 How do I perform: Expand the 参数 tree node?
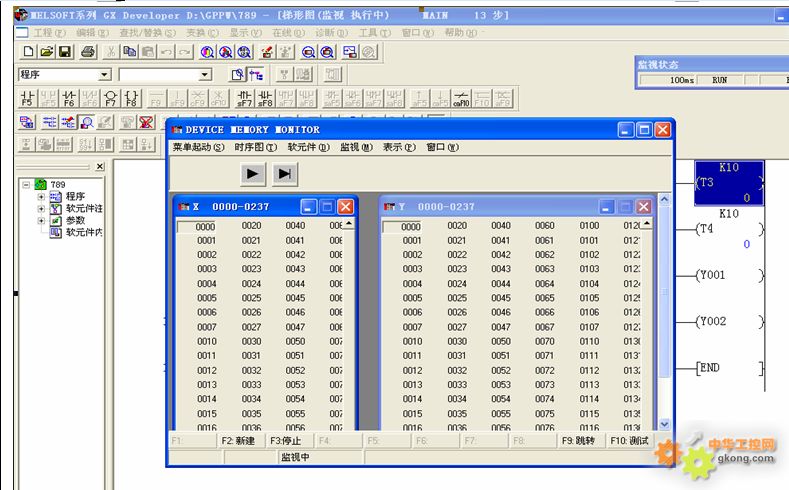click(41, 221)
